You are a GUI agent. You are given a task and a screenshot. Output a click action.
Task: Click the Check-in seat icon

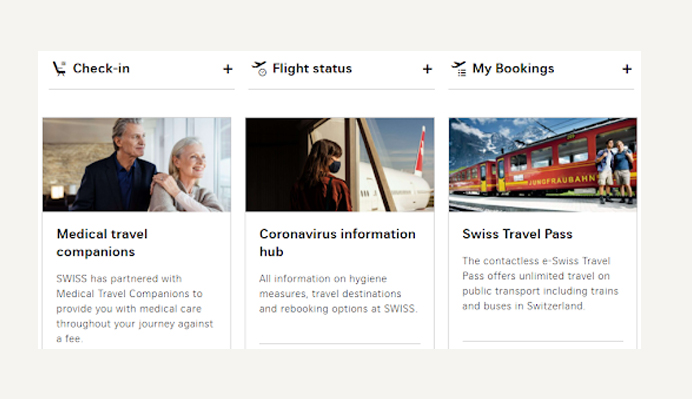pos(59,68)
